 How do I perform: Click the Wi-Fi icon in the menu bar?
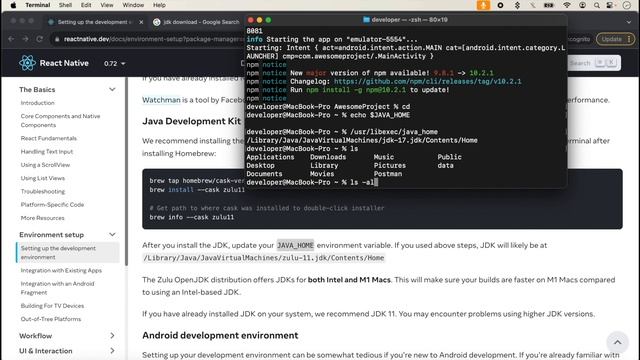coord(567,5)
